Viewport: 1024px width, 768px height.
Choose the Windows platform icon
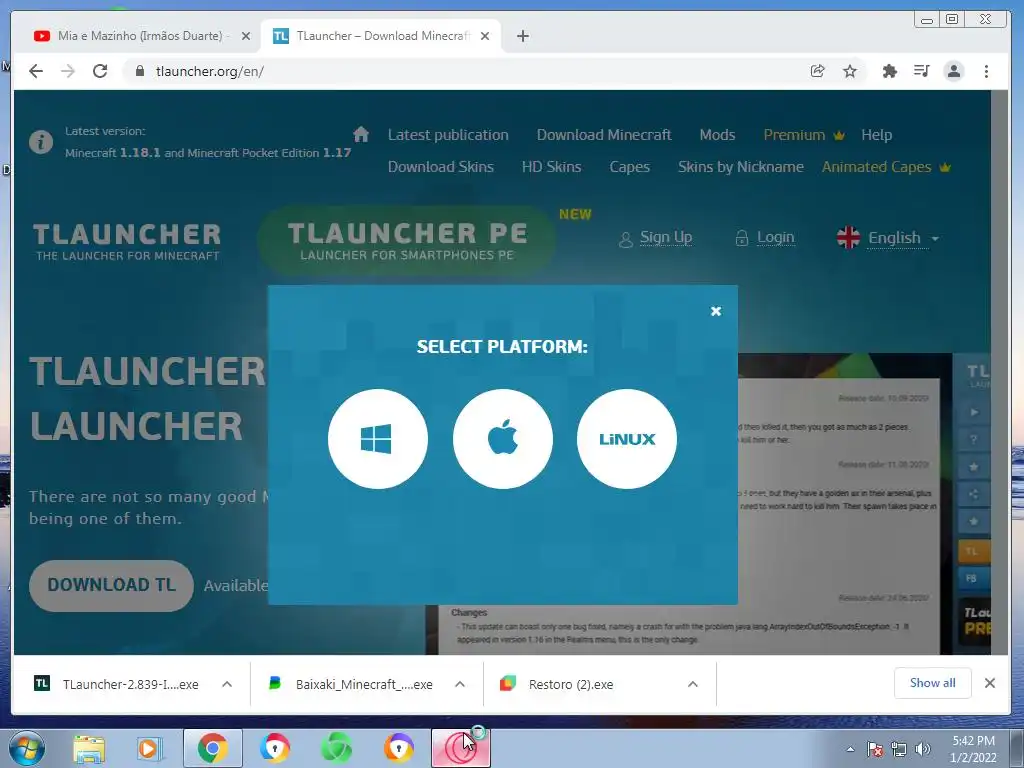[x=377, y=439]
